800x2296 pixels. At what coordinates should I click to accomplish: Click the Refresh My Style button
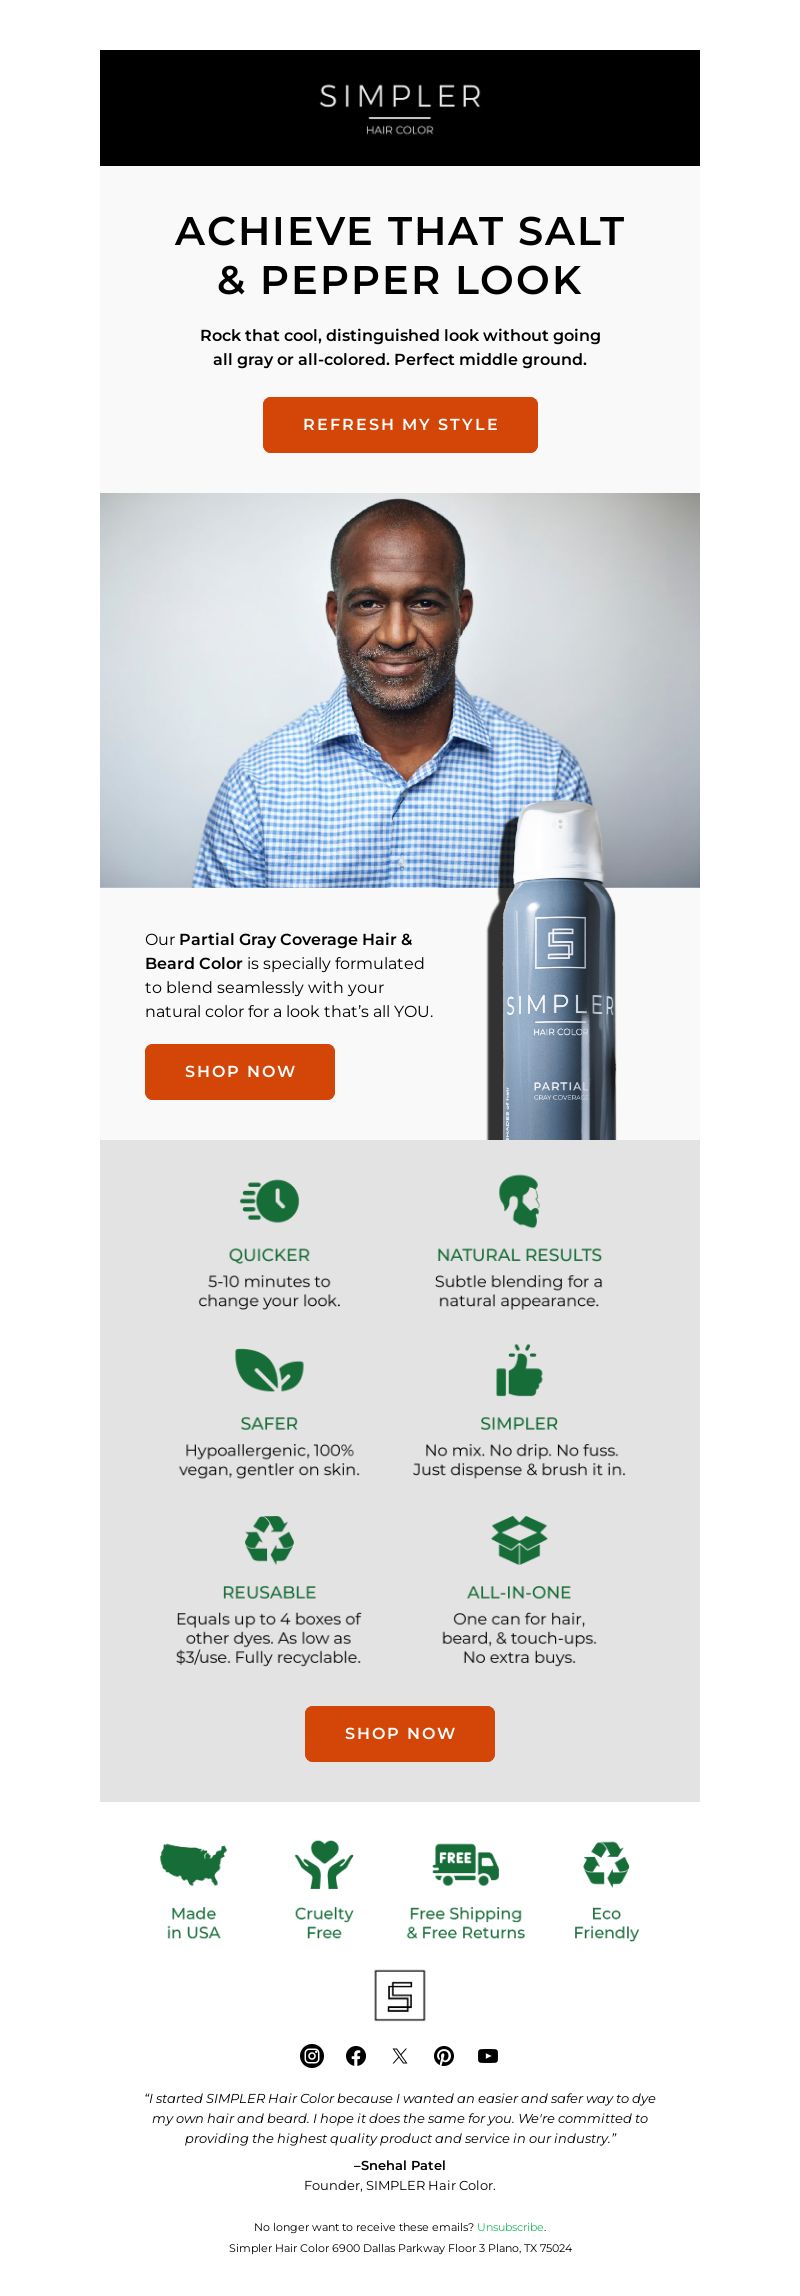click(x=400, y=425)
